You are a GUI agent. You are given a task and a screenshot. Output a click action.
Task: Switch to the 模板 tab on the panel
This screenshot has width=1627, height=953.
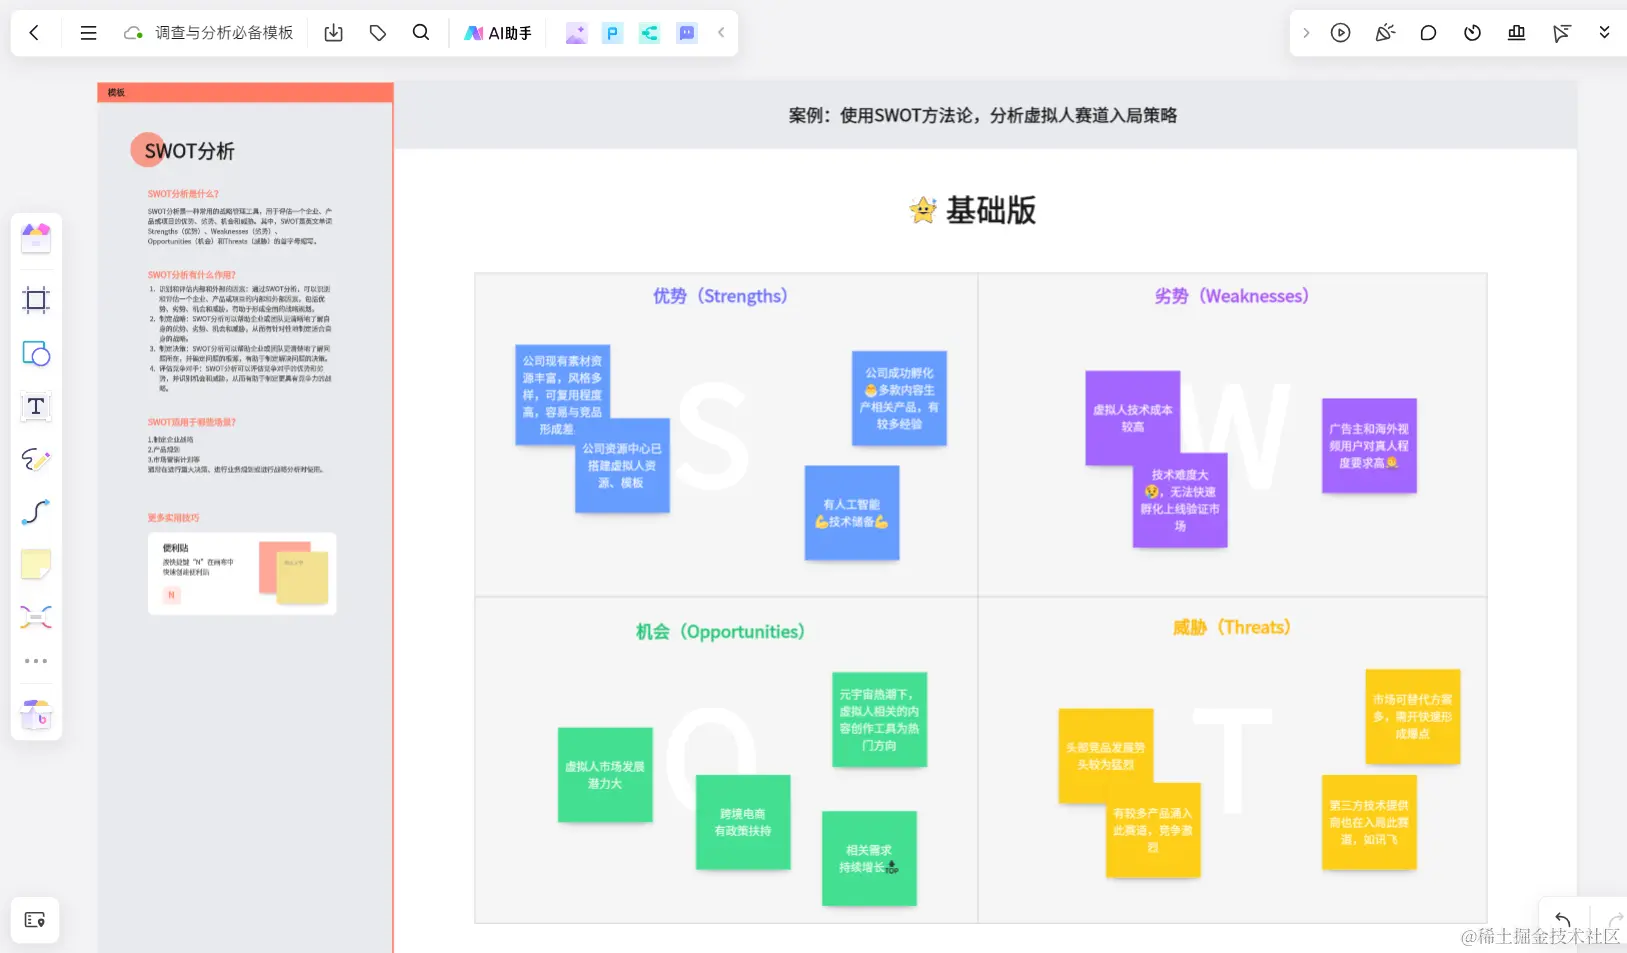tap(115, 91)
